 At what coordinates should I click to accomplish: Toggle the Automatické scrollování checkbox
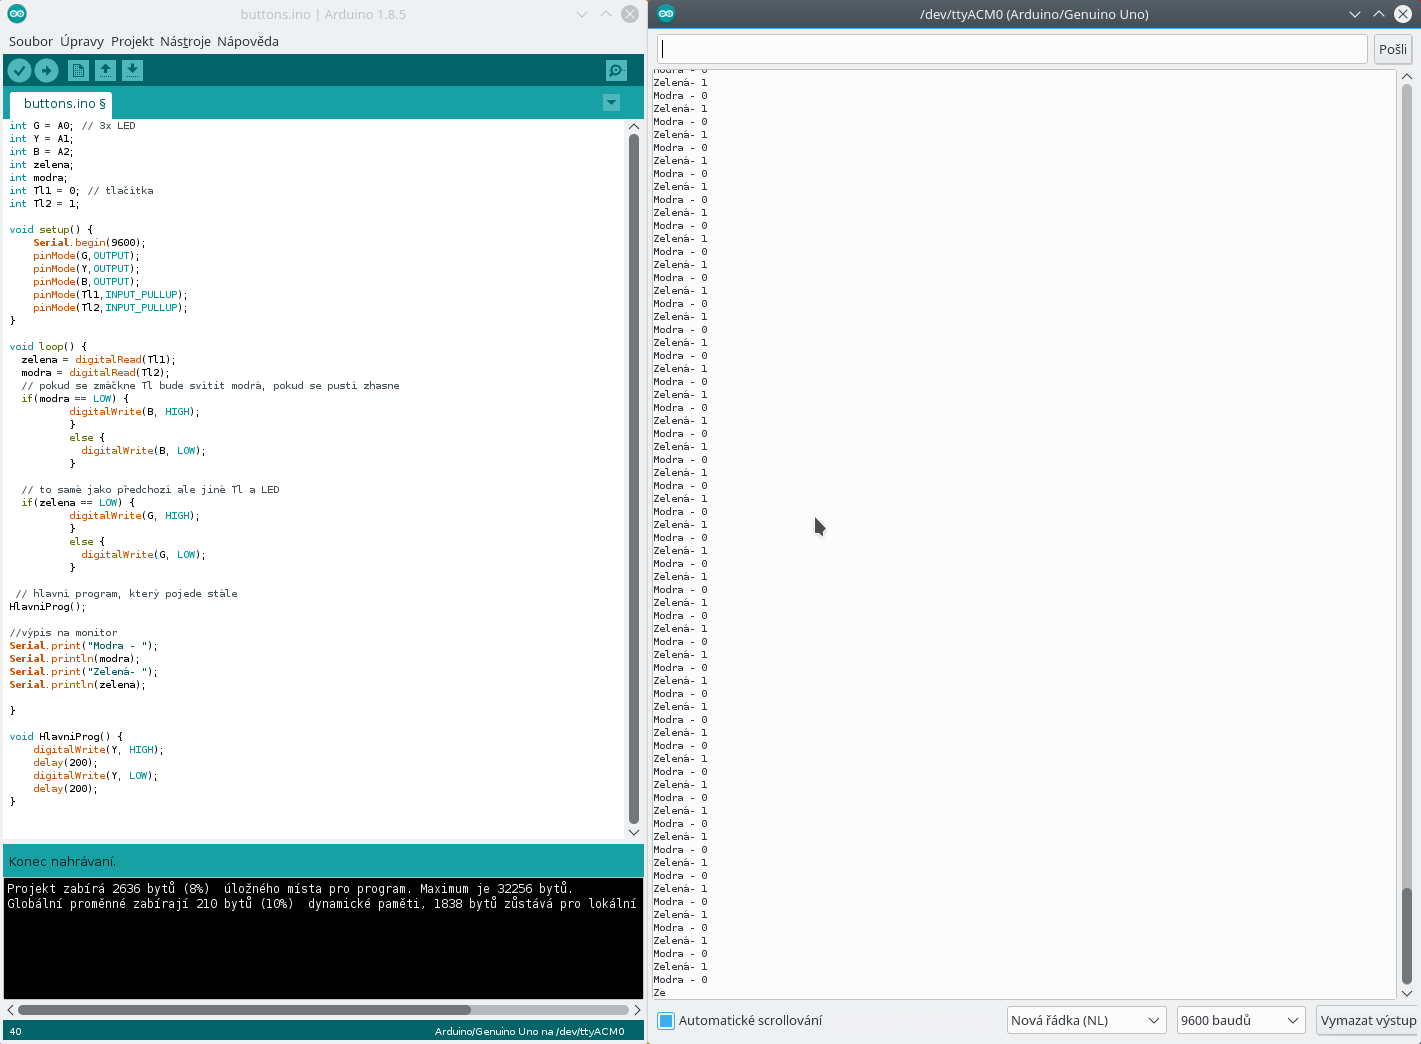pos(666,1020)
